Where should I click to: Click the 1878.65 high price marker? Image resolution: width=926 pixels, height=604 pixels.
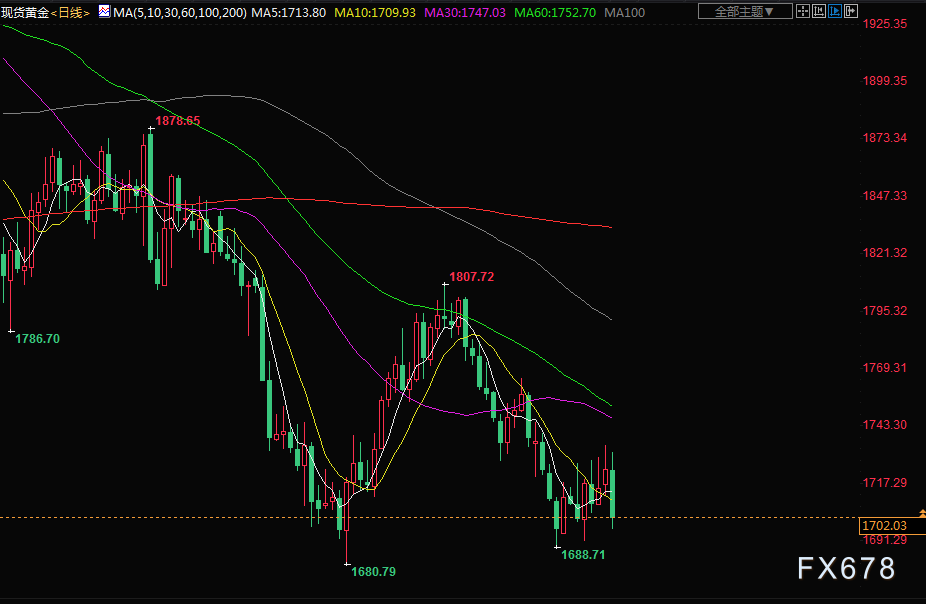176,121
